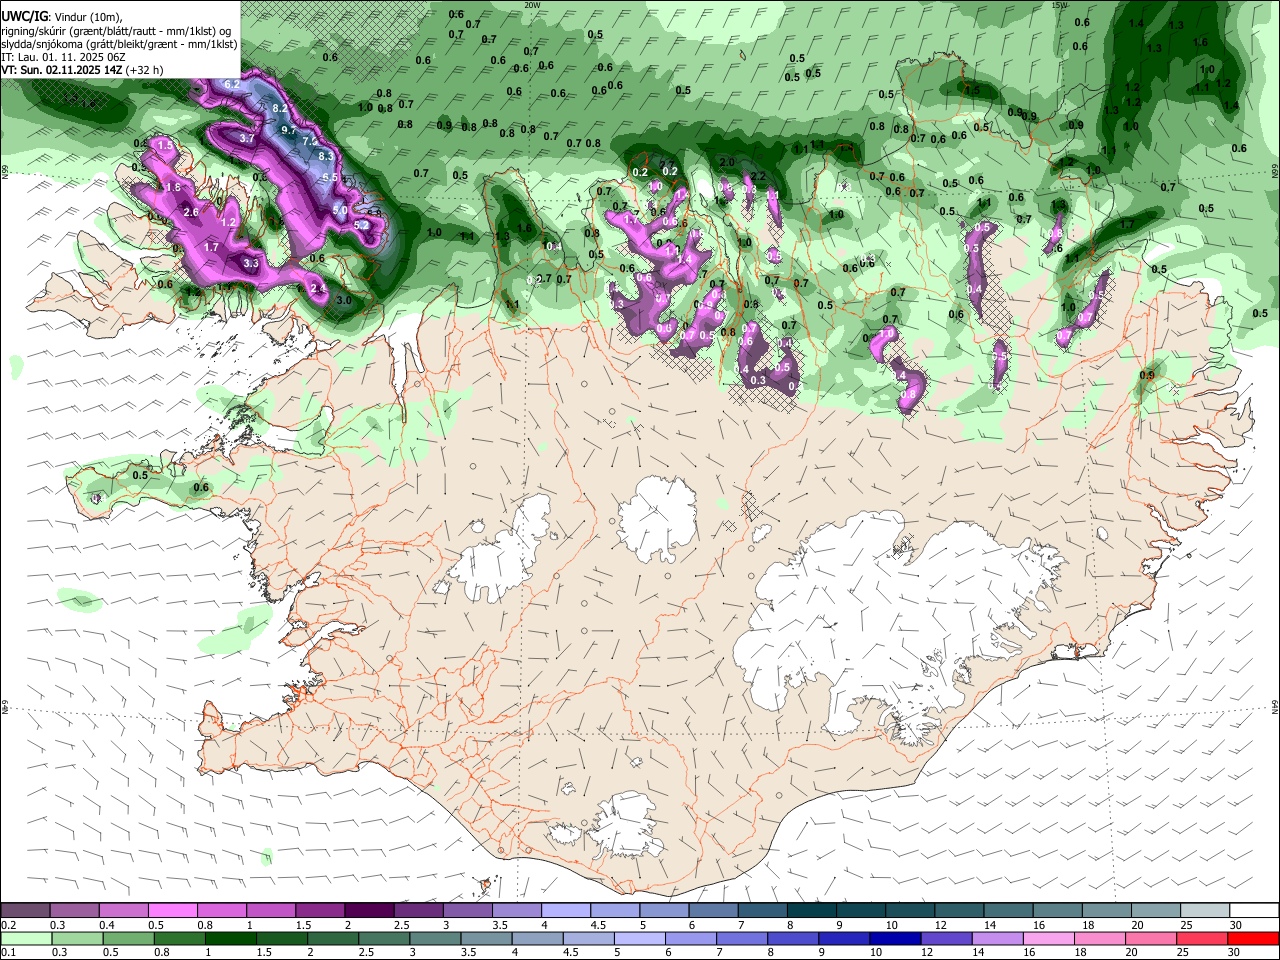
Task: Click the 3.7 snowfall value
Action: (247, 139)
